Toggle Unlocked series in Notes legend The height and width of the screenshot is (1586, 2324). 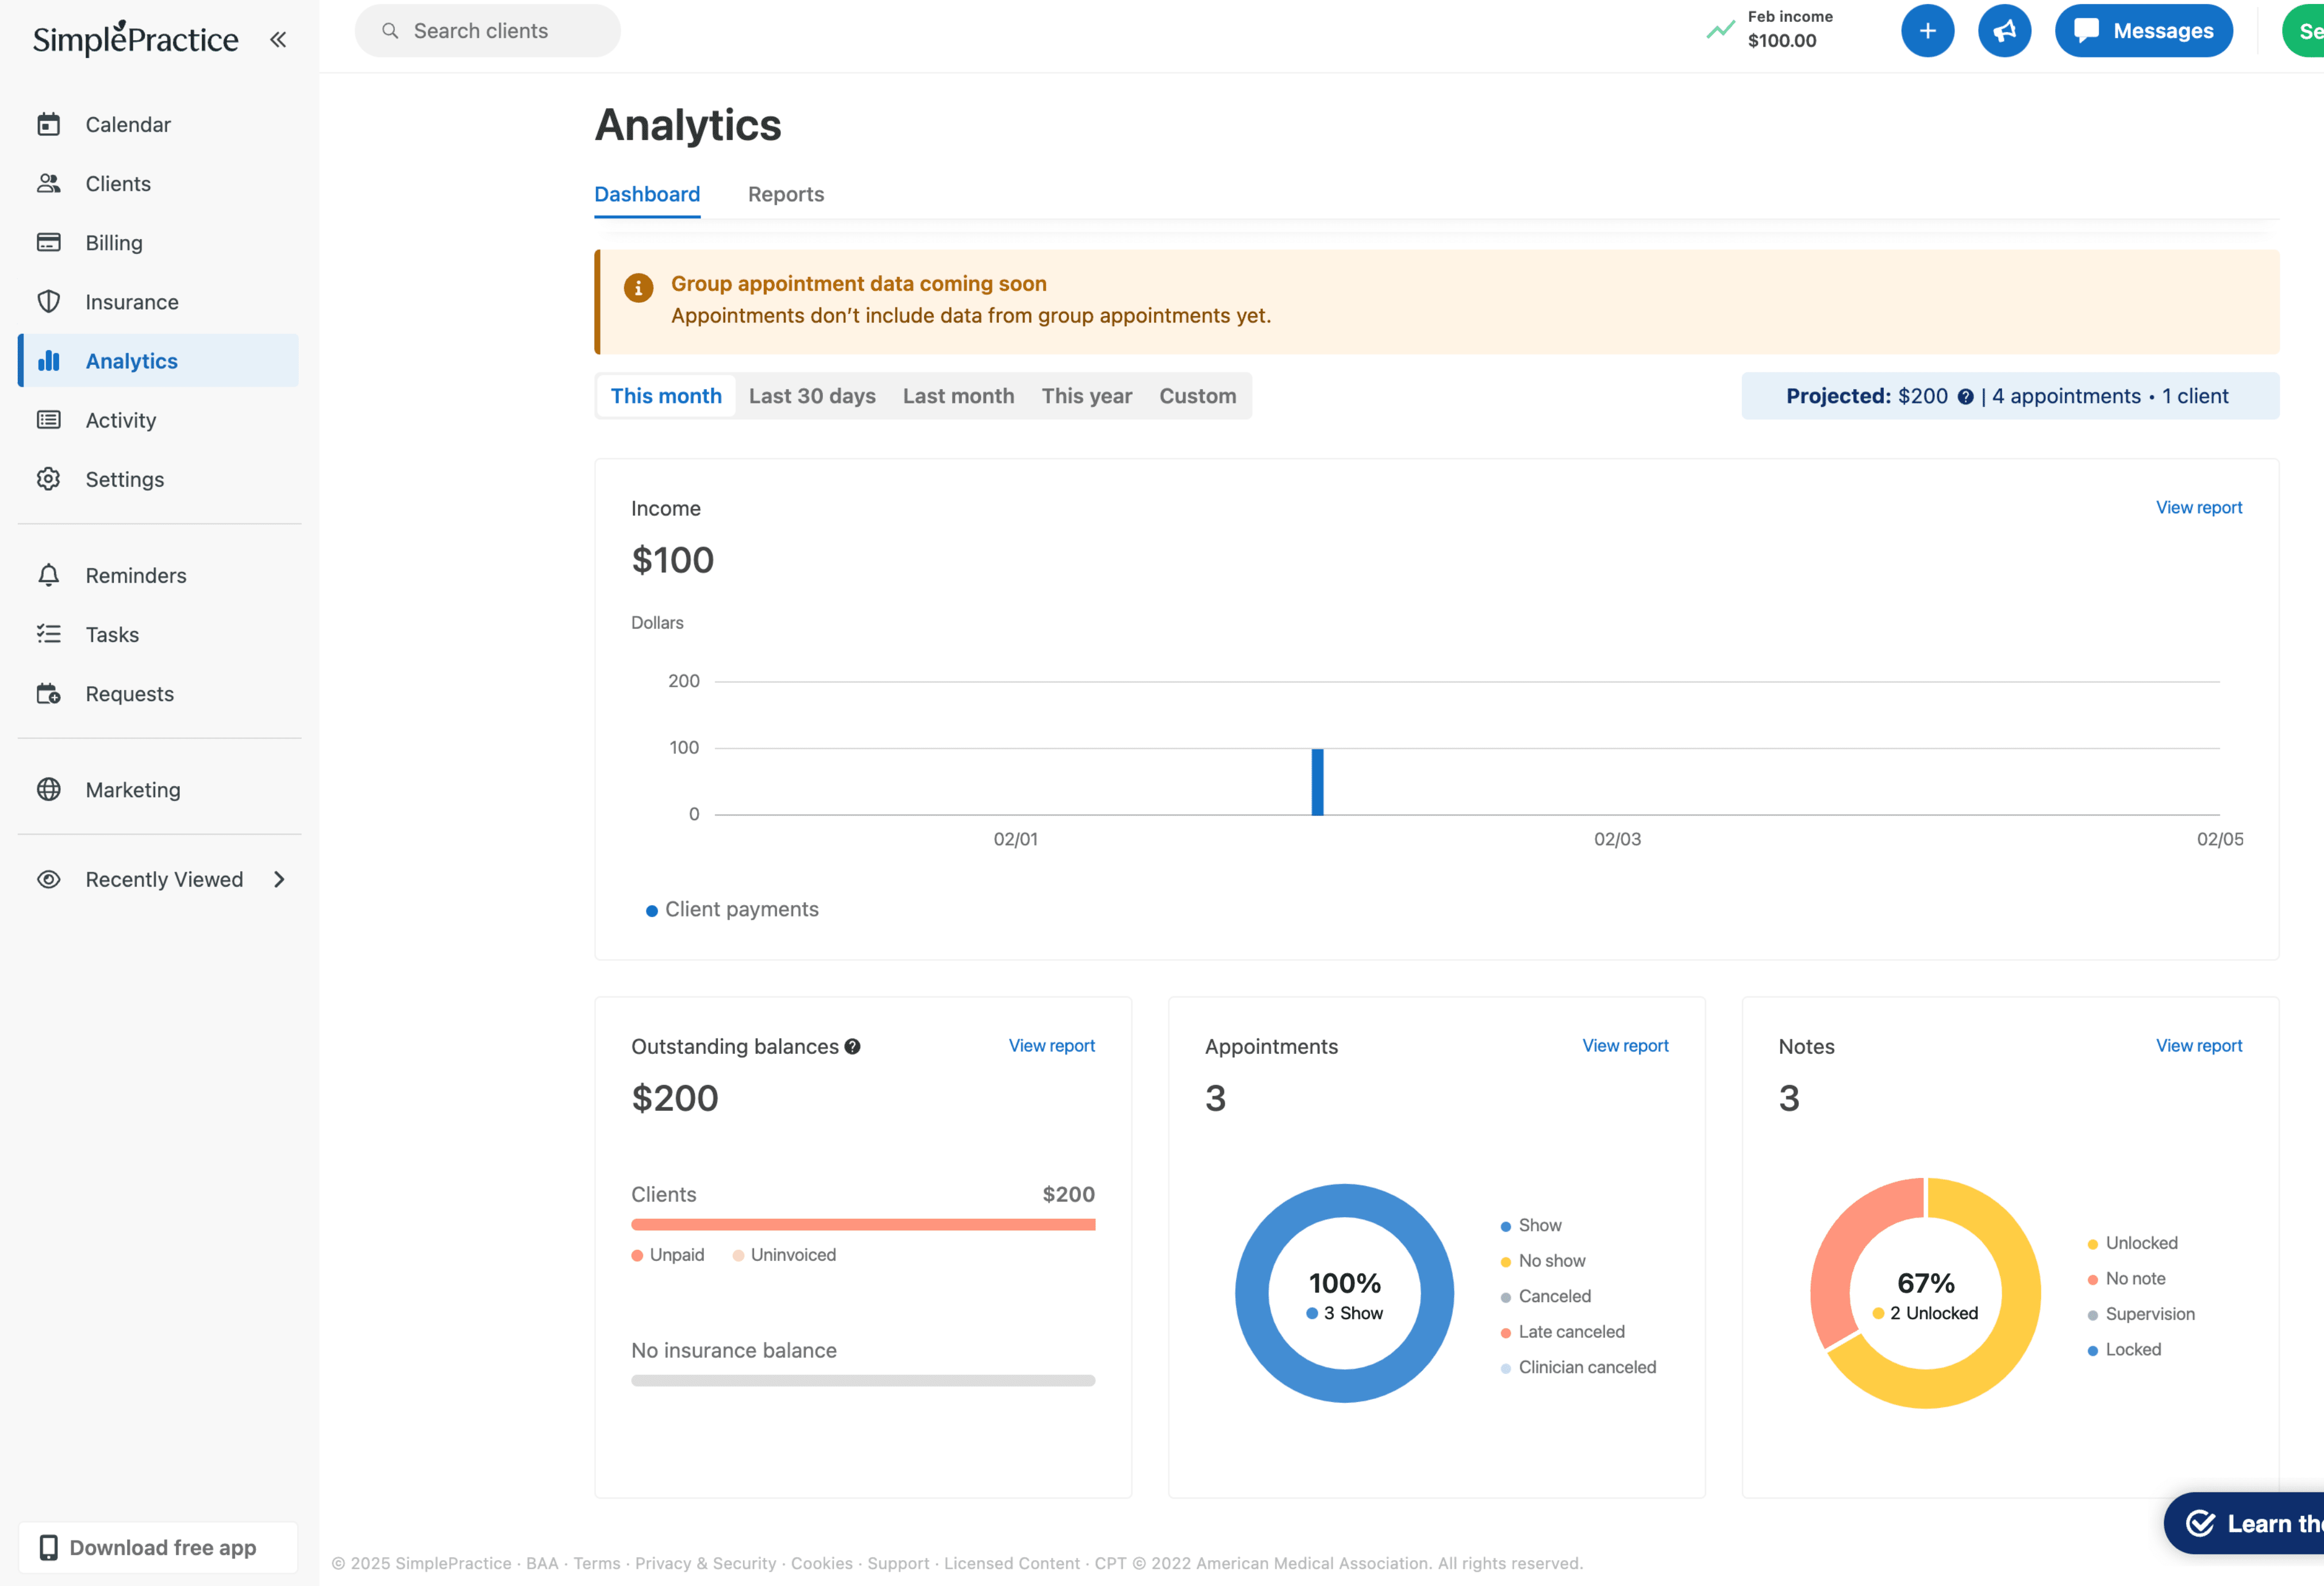pyautogui.click(x=2140, y=1243)
